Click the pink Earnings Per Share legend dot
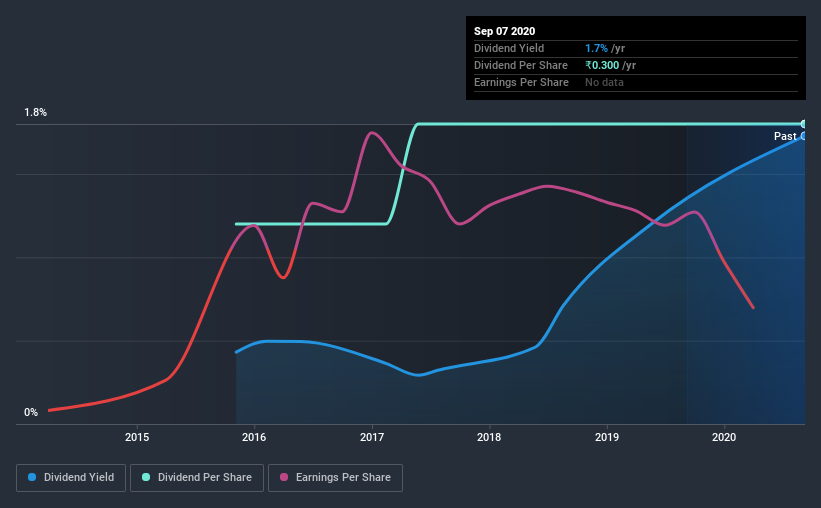 [x=284, y=477]
